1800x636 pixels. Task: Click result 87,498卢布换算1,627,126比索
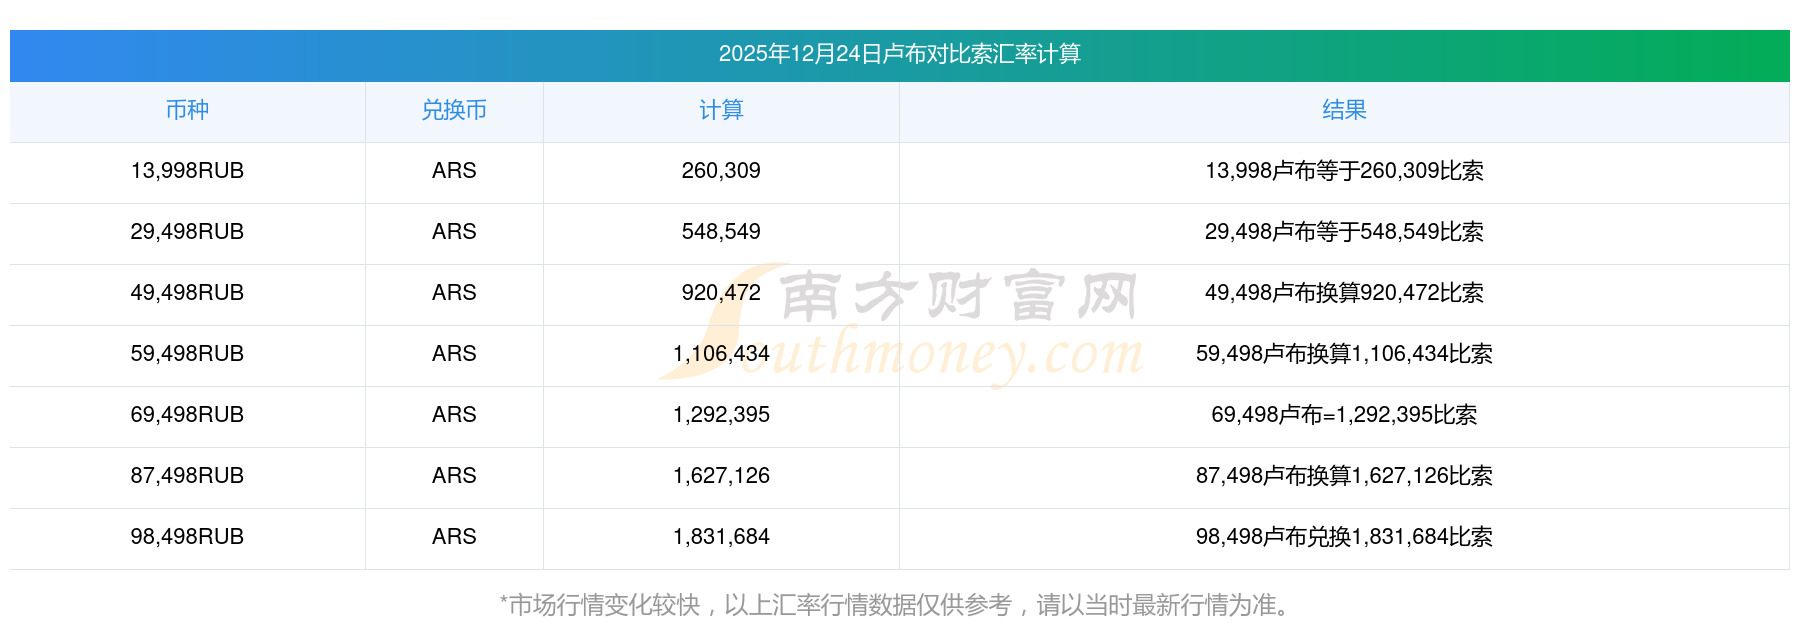[1344, 476]
